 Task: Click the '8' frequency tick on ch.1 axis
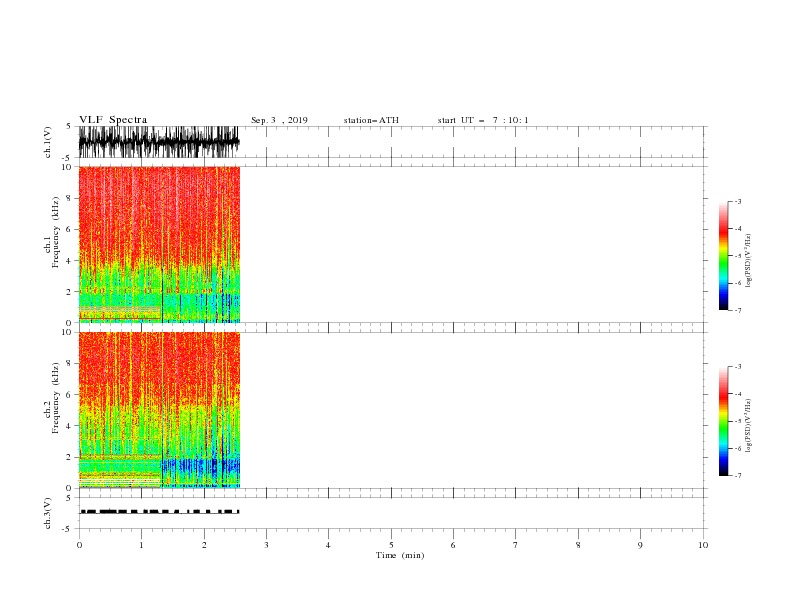click(x=69, y=198)
